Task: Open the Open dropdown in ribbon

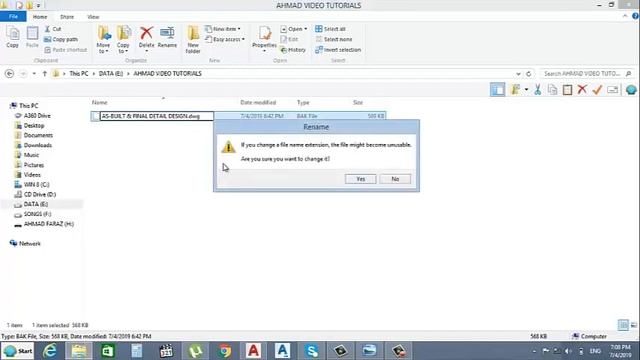Action: click(x=293, y=29)
